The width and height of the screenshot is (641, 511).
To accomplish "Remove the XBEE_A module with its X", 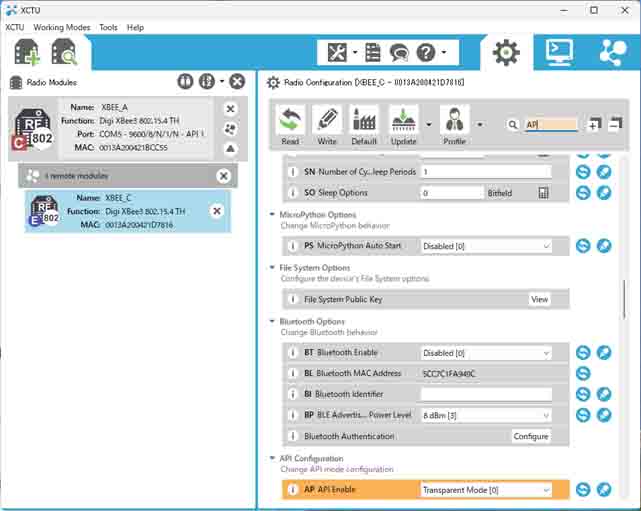I will [x=231, y=109].
